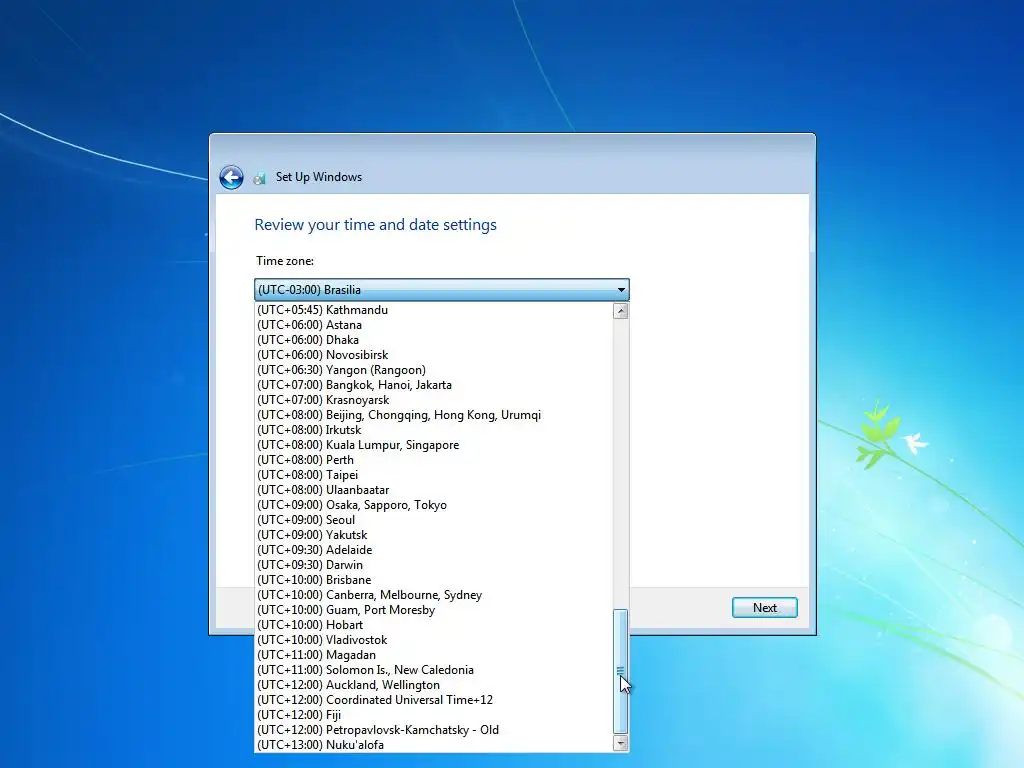Choose (UTC+09:30) Darwin

pos(434,565)
